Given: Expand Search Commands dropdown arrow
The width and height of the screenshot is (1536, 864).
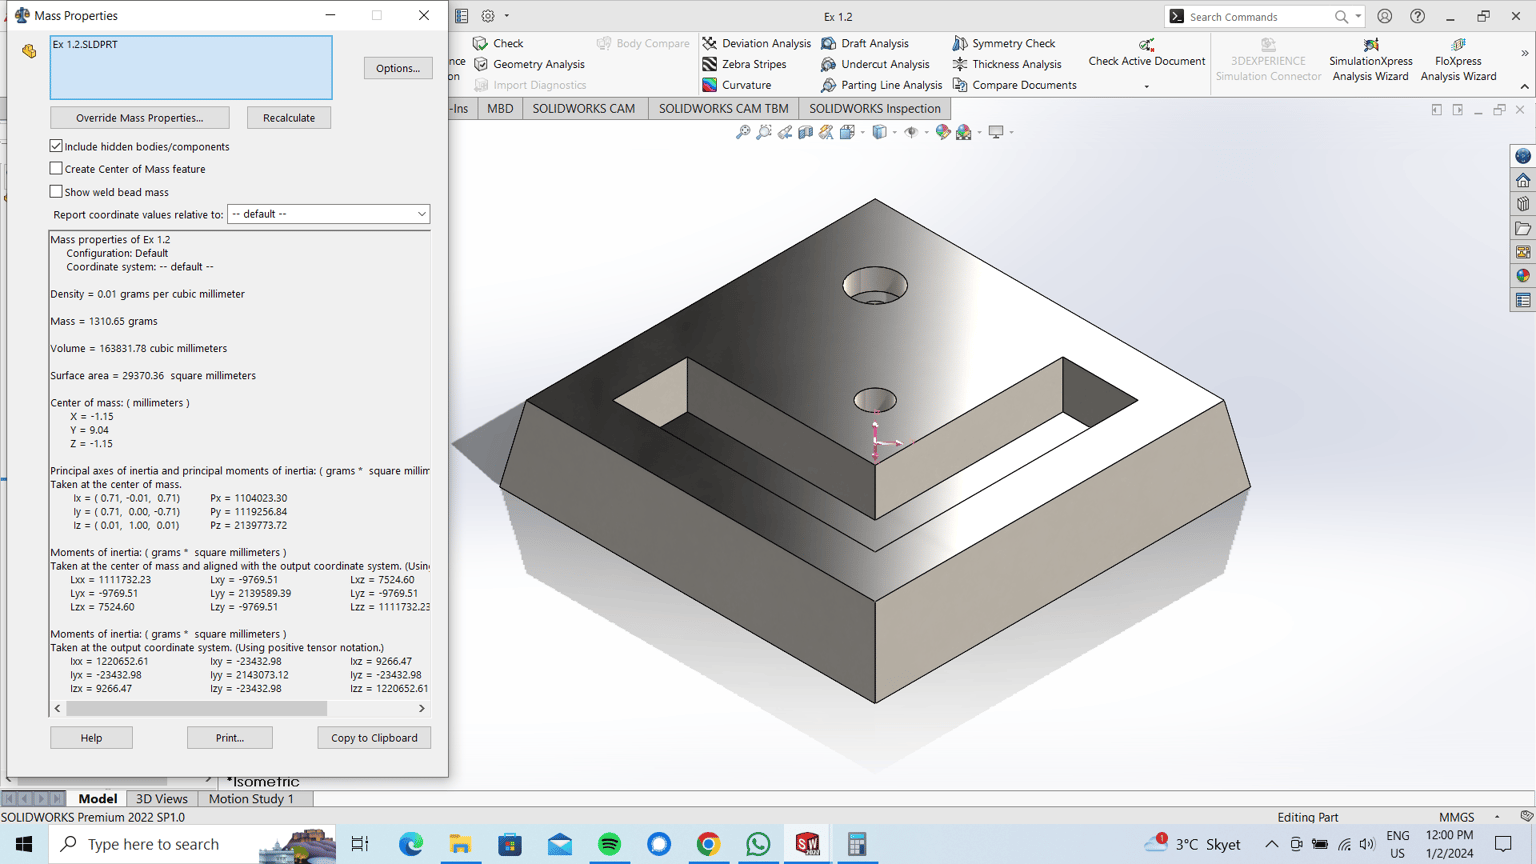Looking at the screenshot, I should coord(1358,17).
